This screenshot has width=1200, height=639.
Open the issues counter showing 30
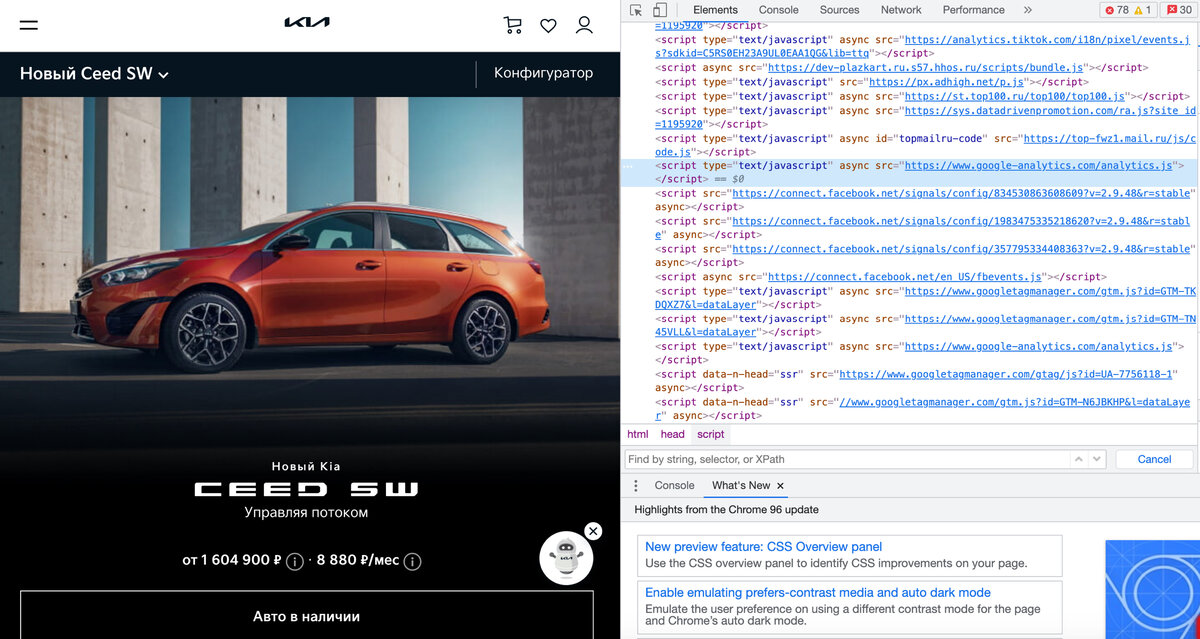pos(1180,10)
